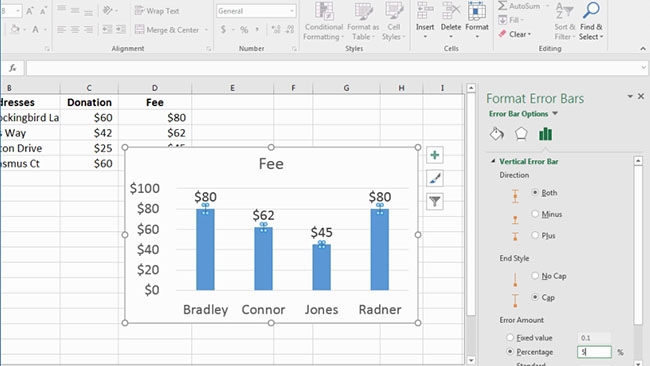This screenshot has height=366, width=650.
Task: Click the Format cells button
Action: (477, 21)
